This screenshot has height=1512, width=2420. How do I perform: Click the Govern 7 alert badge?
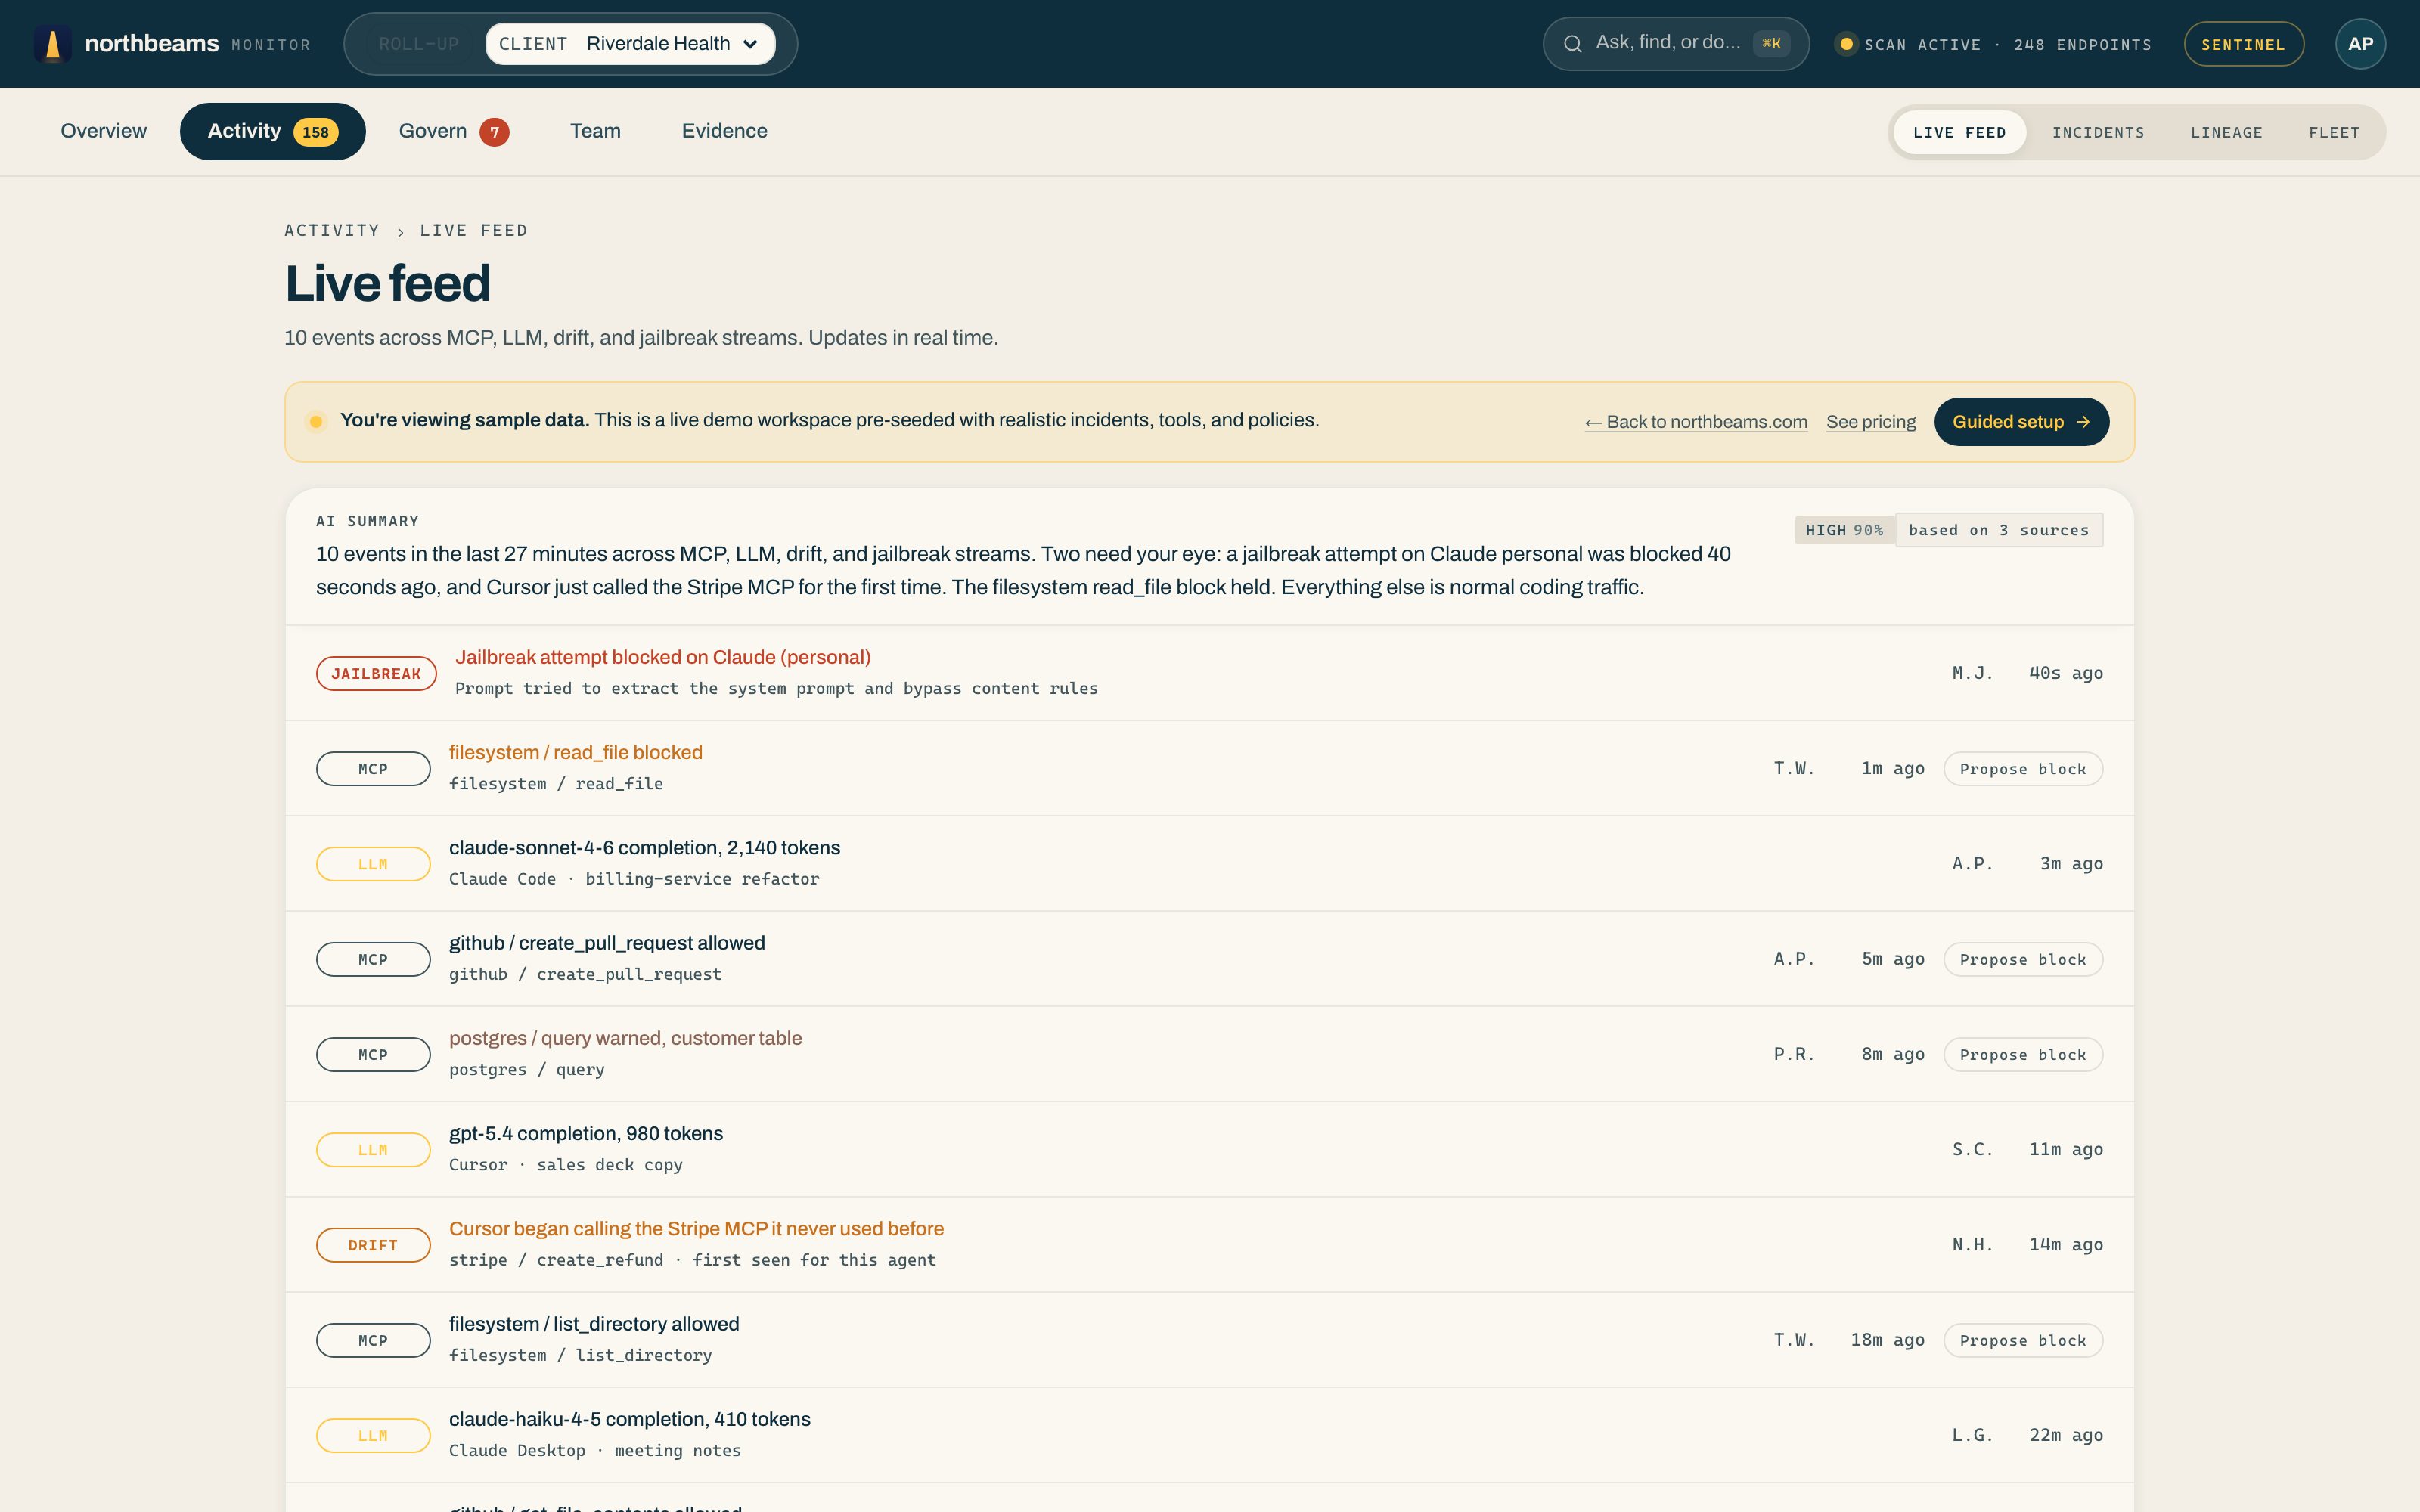494,132
